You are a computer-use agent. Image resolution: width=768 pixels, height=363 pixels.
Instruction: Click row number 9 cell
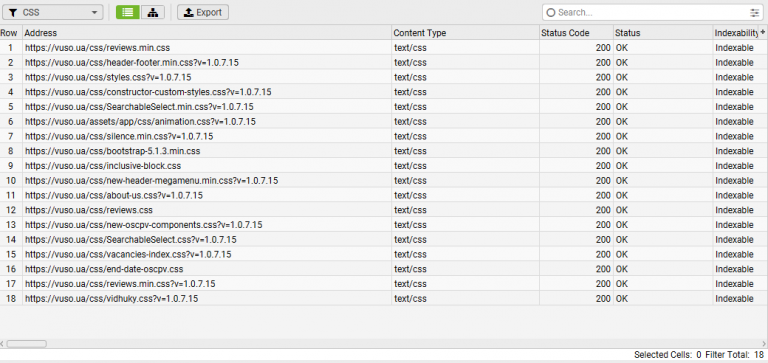[11, 166]
